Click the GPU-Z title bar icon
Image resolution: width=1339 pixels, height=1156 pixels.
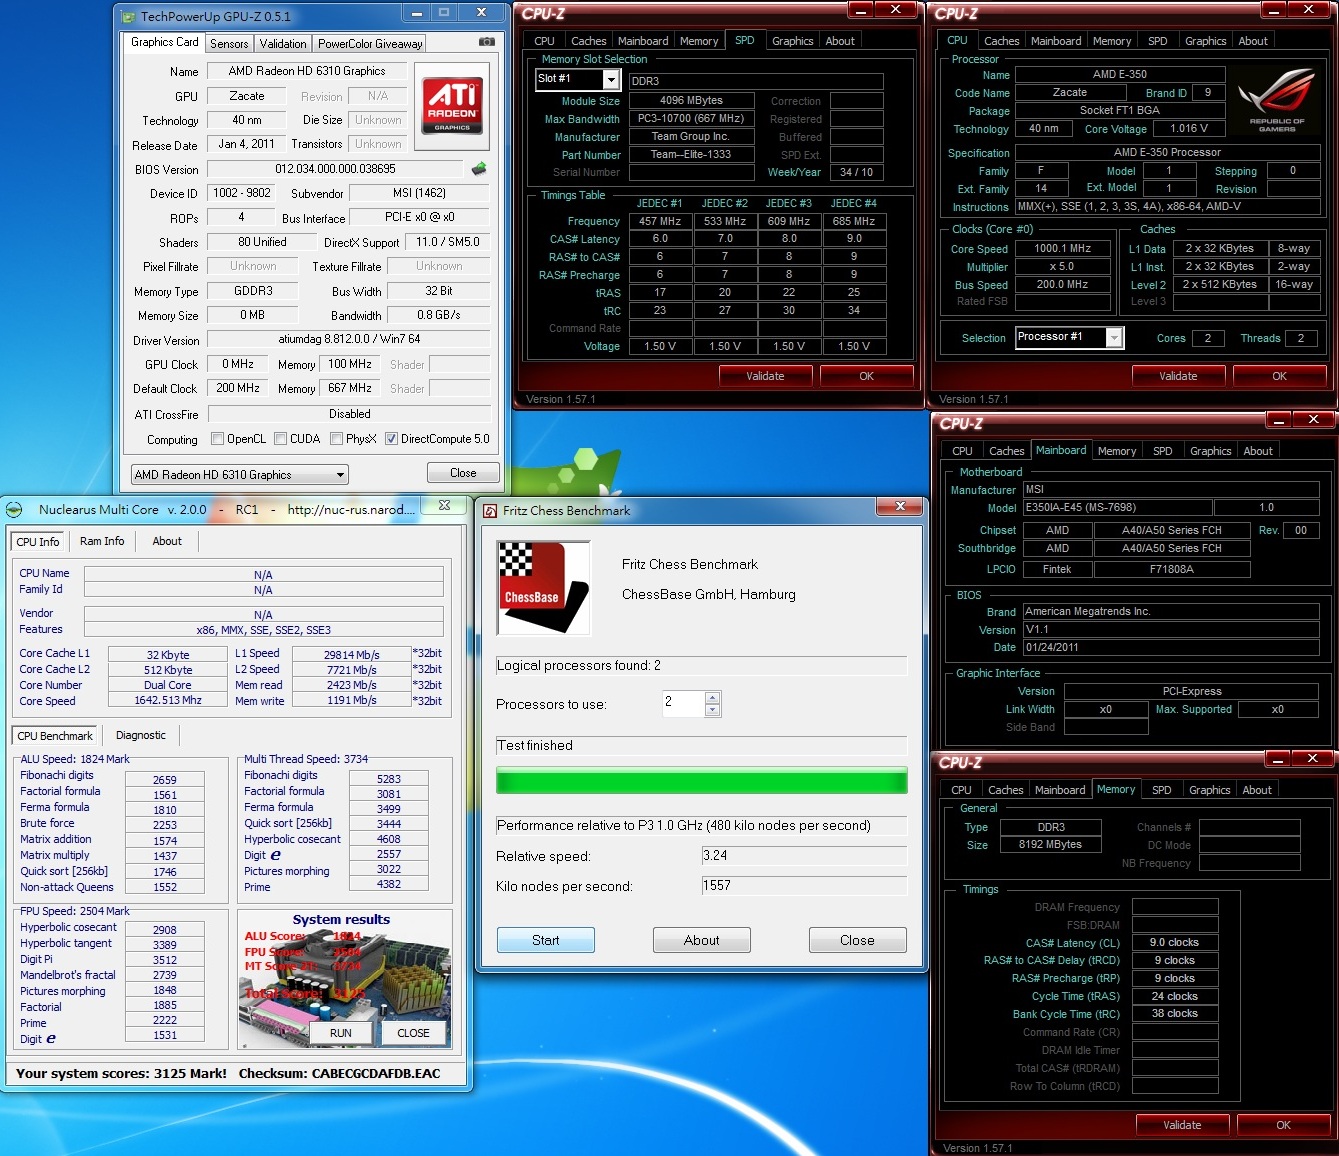pyautogui.click(x=128, y=16)
